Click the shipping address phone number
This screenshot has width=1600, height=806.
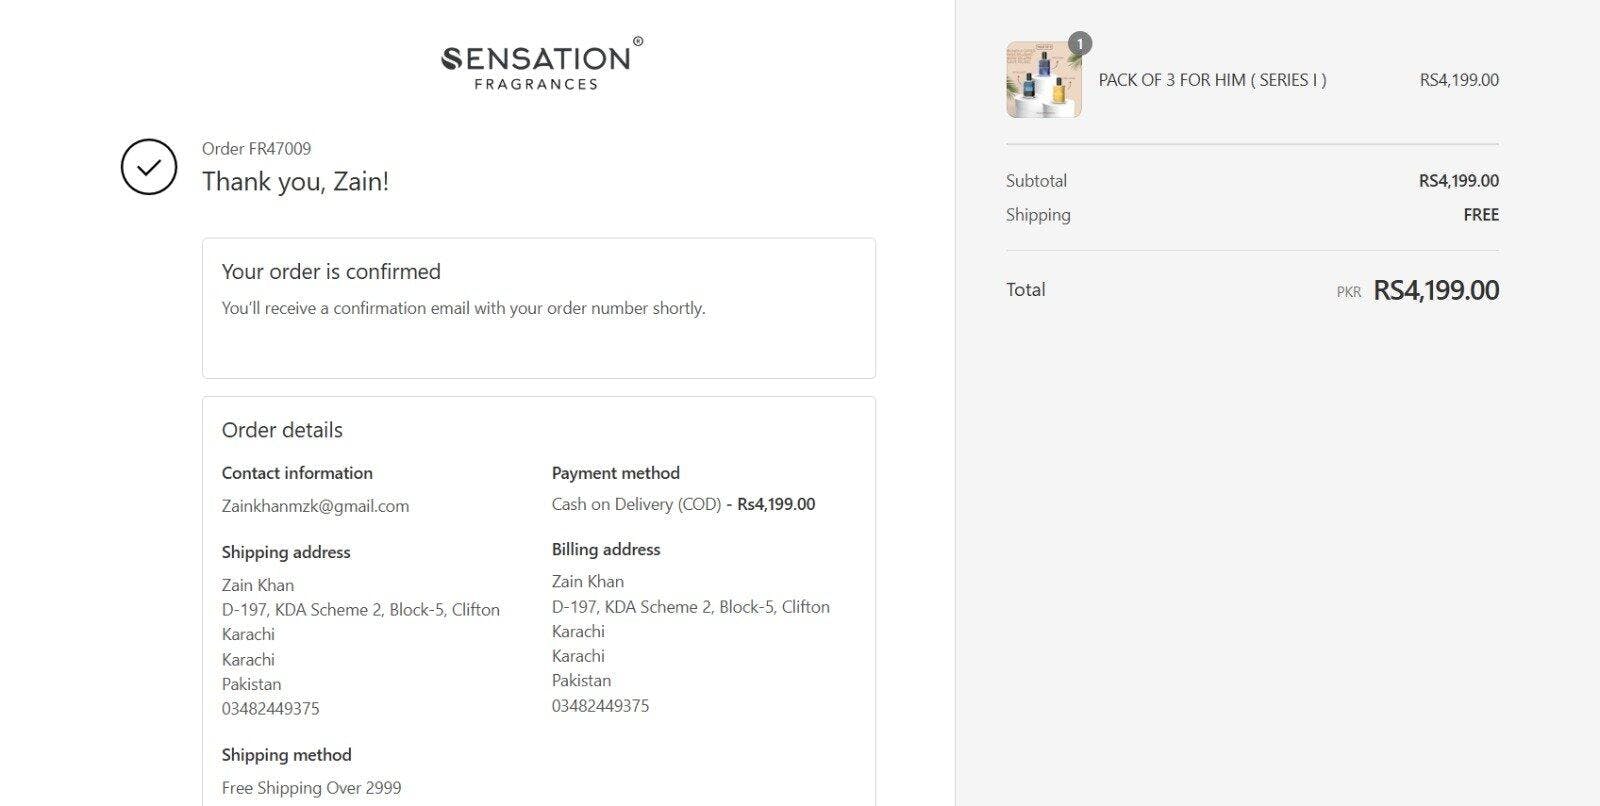(271, 709)
